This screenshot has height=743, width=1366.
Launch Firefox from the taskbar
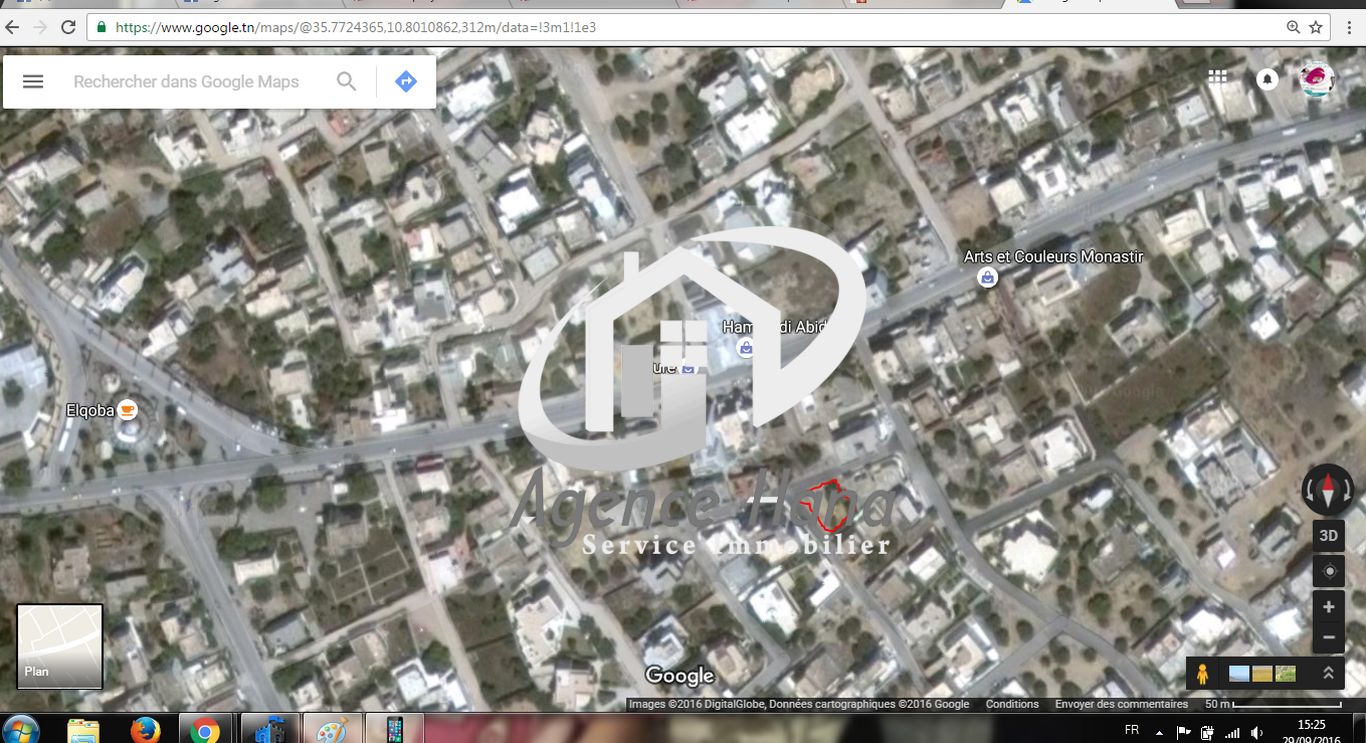[x=145, y=729]
